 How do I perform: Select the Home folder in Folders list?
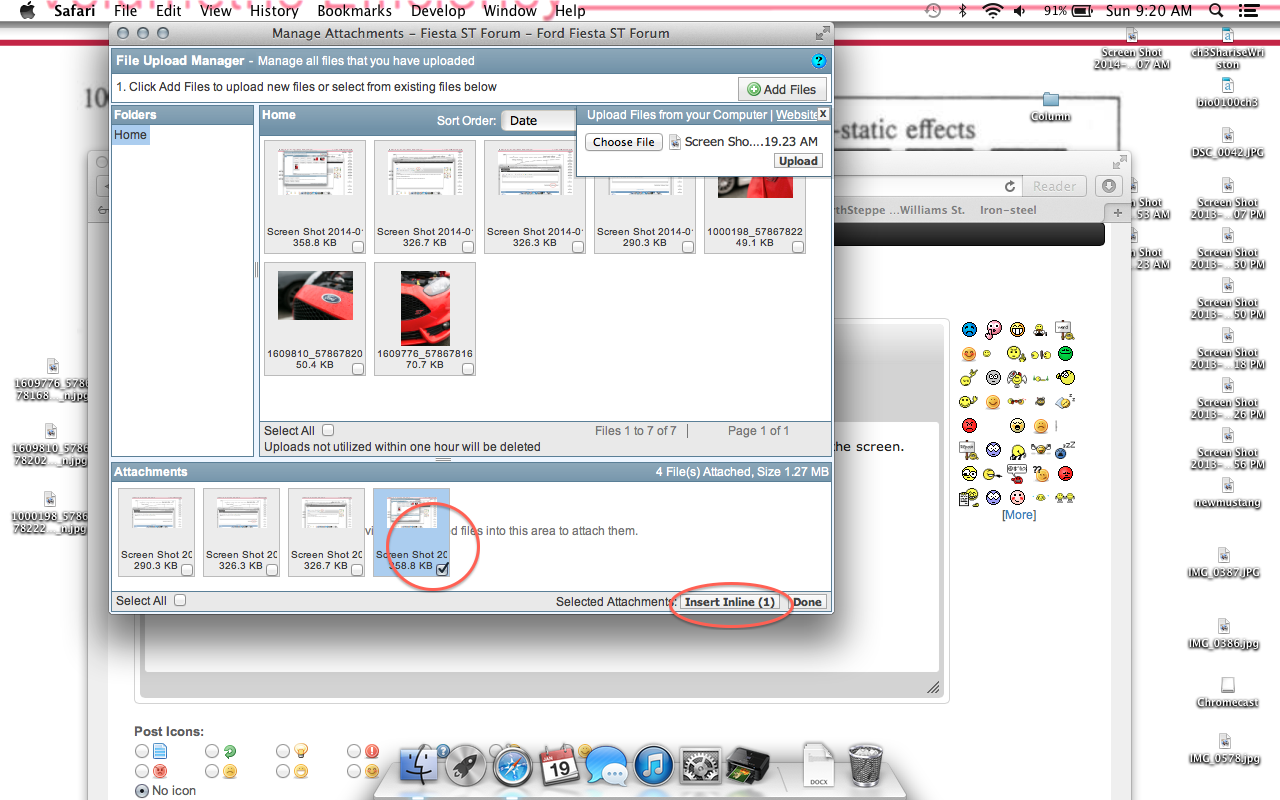(x=130, y=135)
